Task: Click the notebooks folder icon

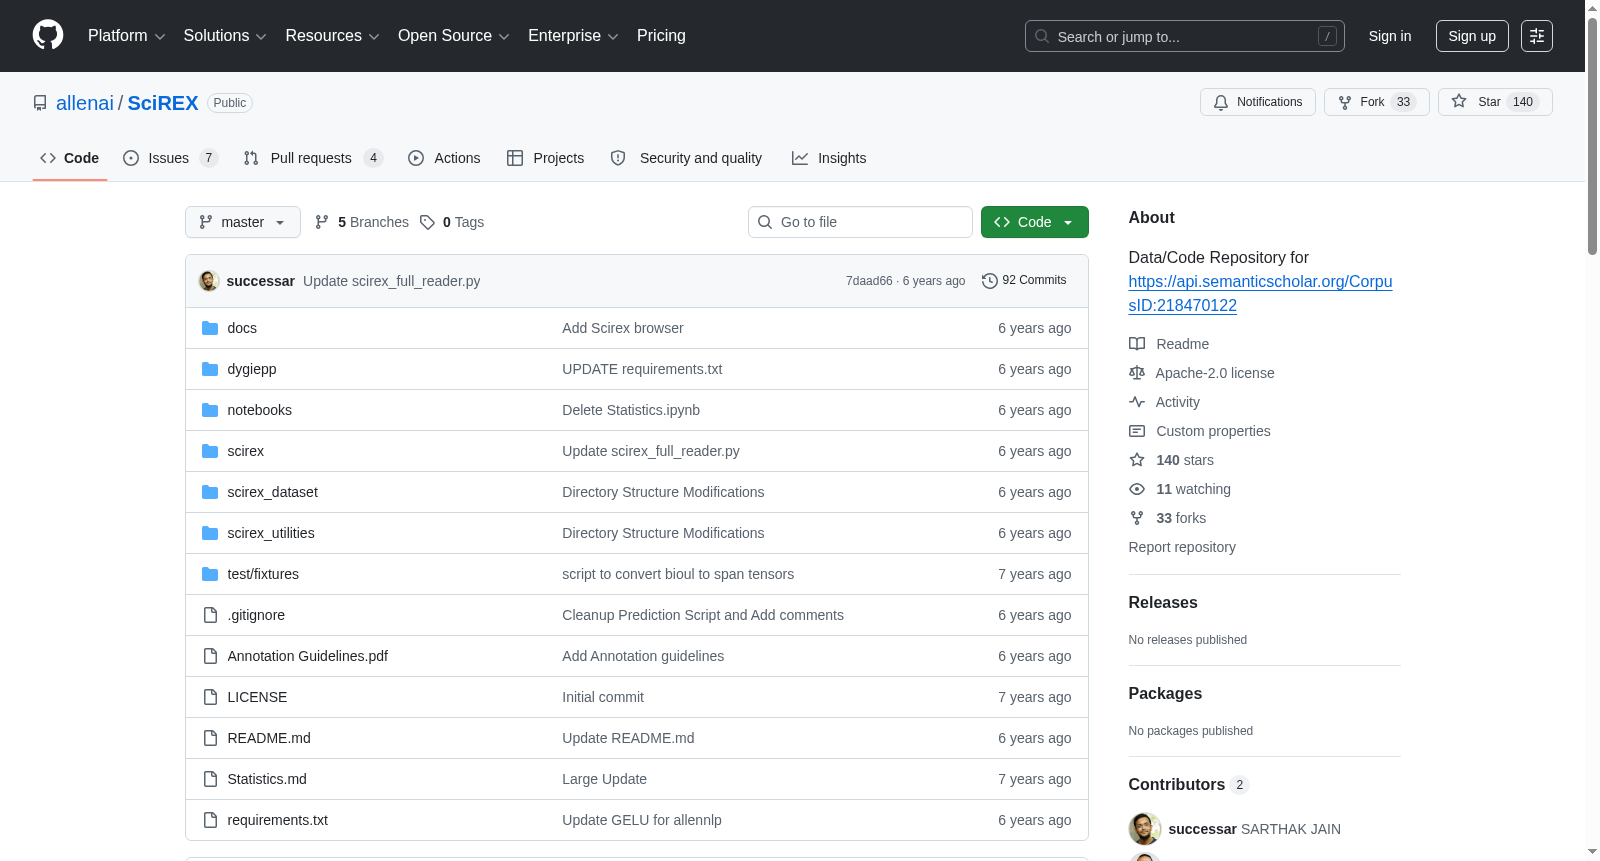Action: [x=210, y=410]
